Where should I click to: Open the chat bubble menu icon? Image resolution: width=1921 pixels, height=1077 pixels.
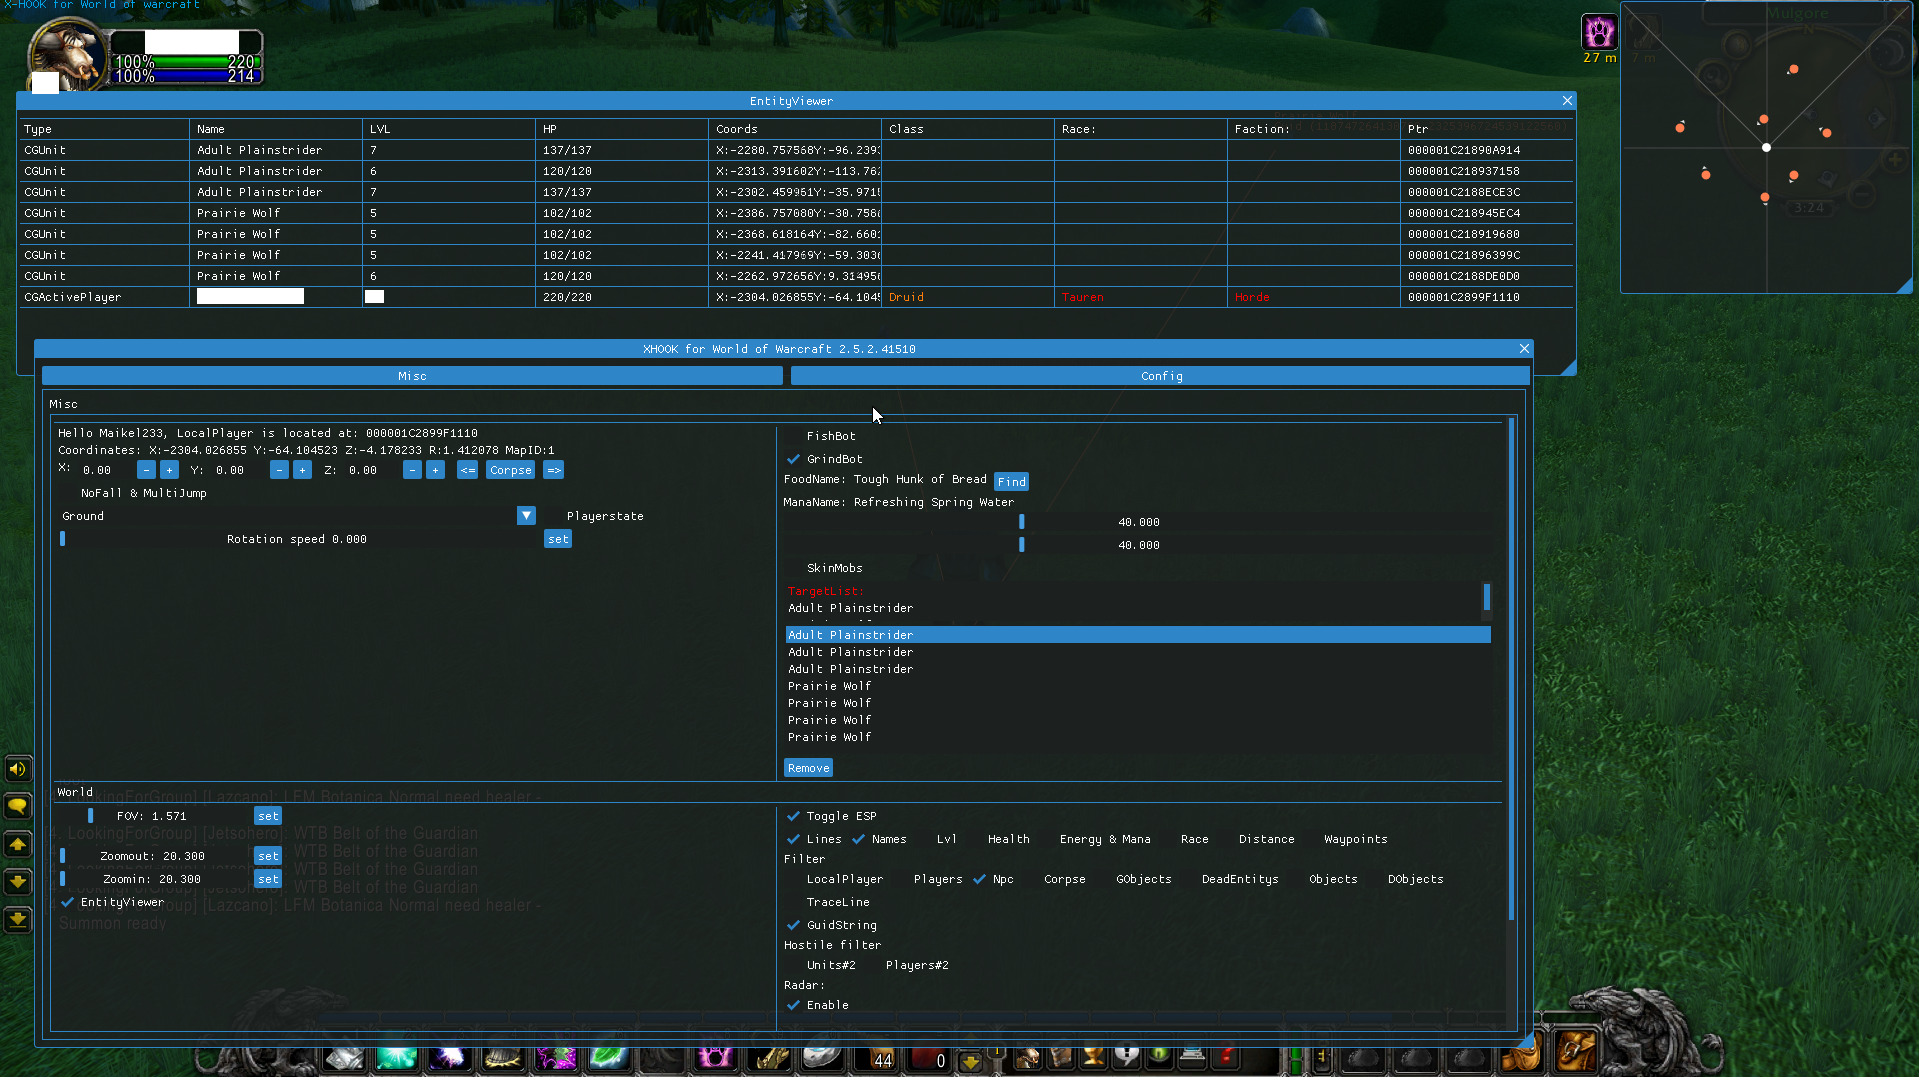point(17,806)
